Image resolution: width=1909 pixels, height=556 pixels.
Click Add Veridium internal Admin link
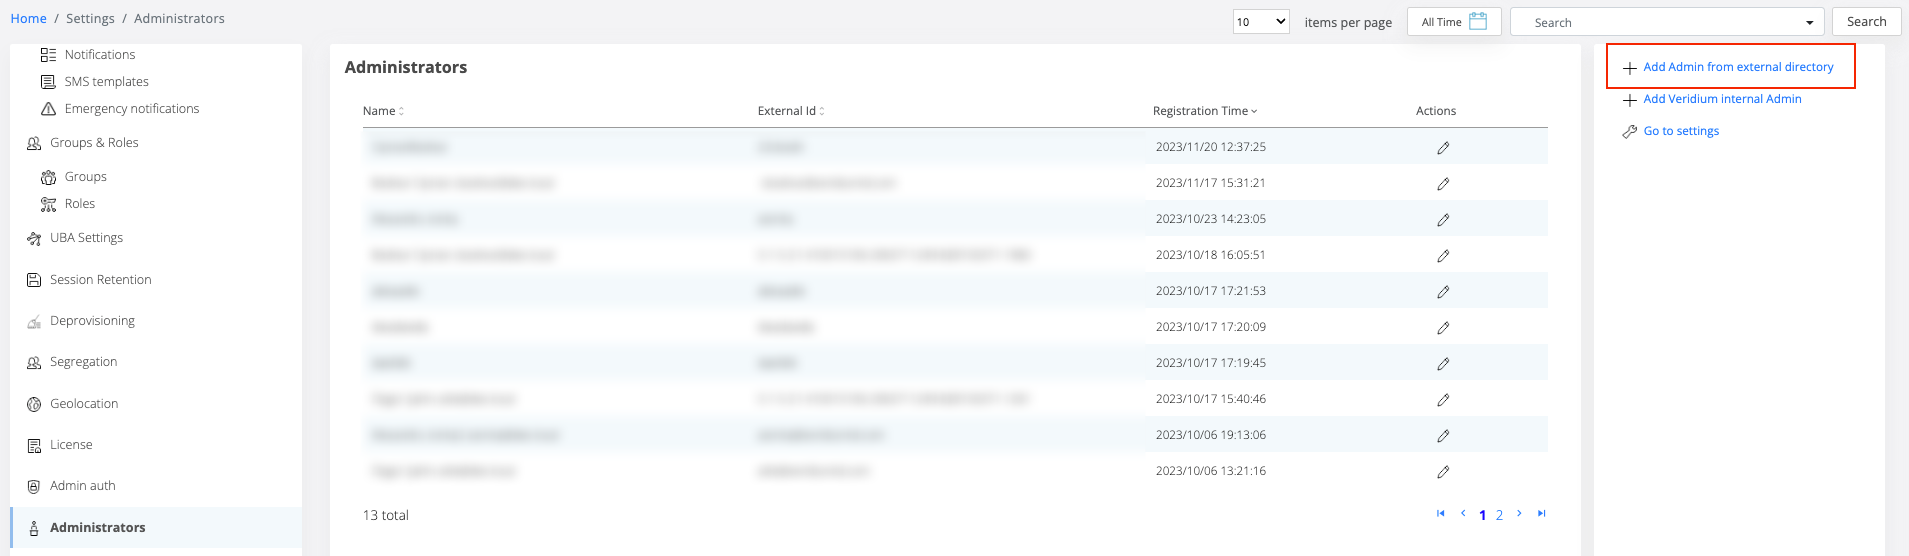(1721, 99)
